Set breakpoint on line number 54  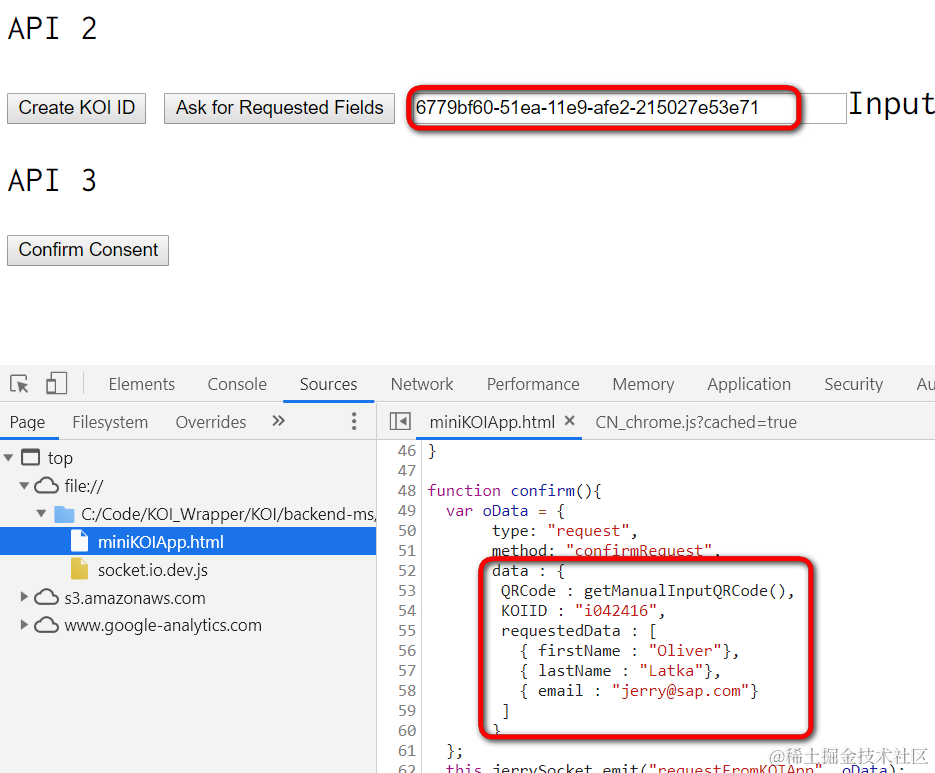[407, 611]
